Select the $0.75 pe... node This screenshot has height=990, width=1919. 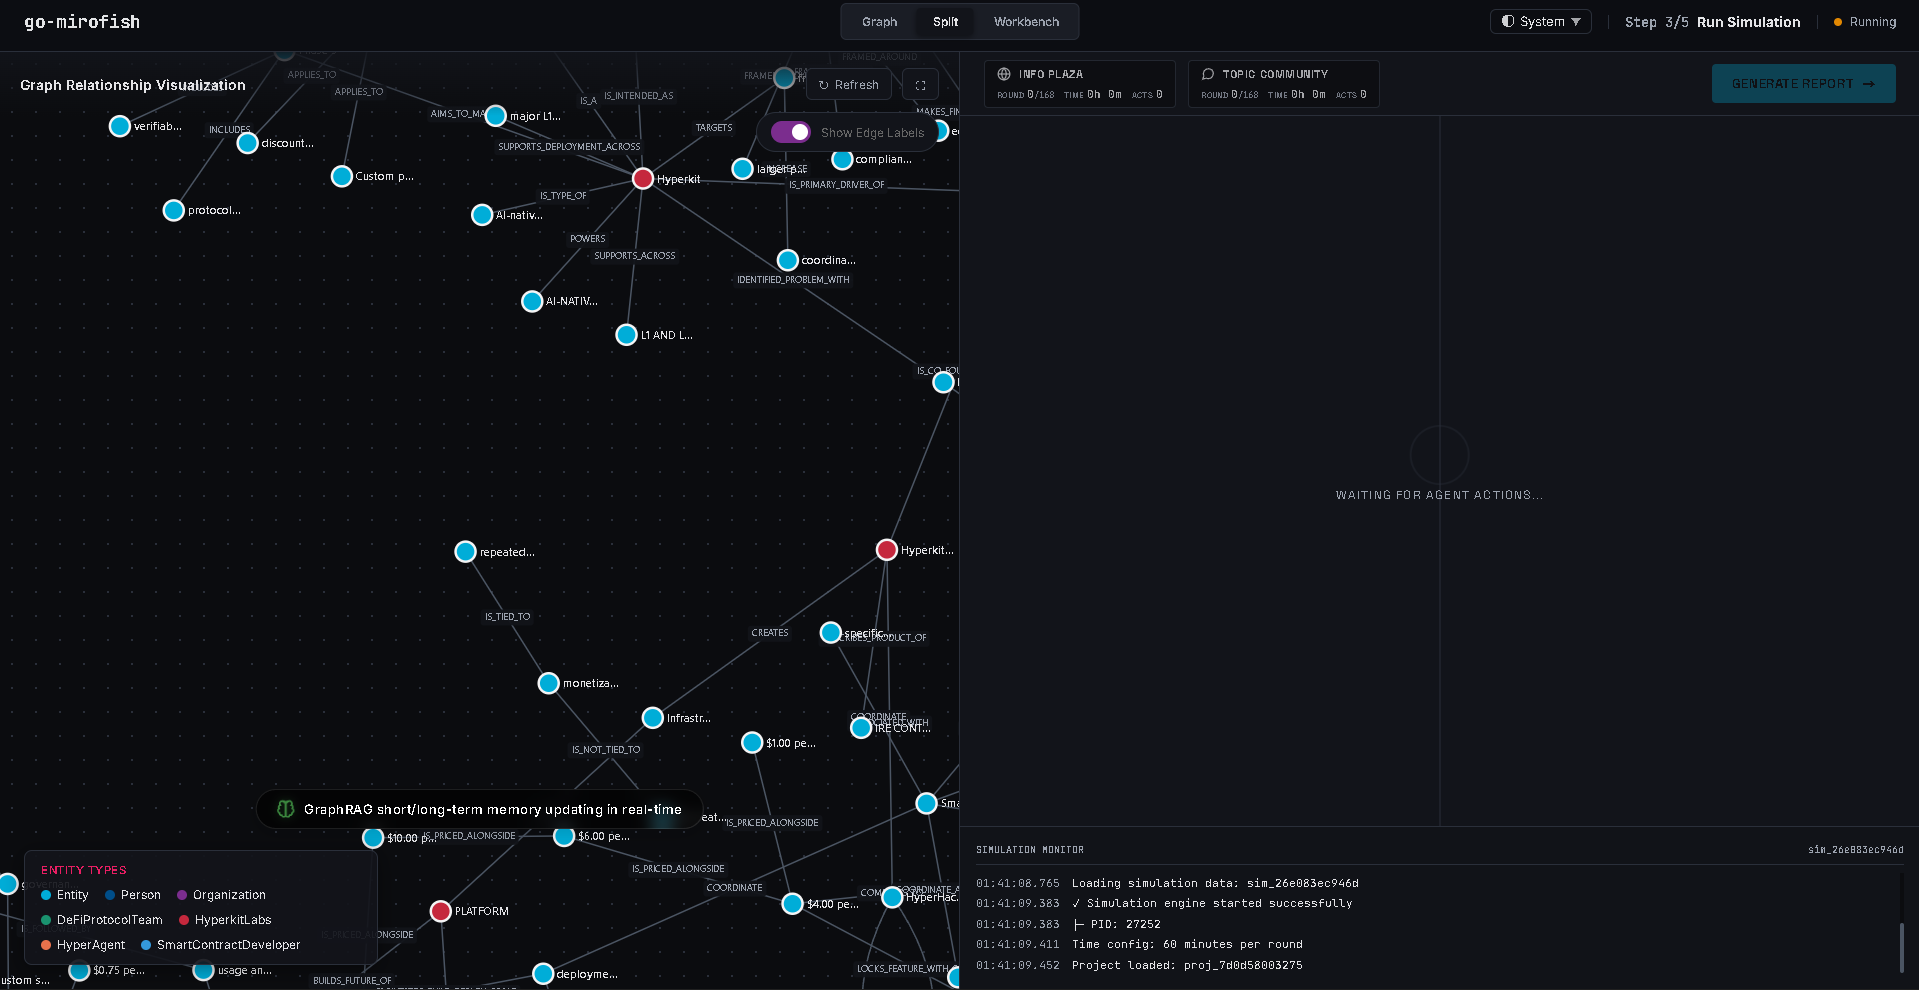(x=79, y=970)
